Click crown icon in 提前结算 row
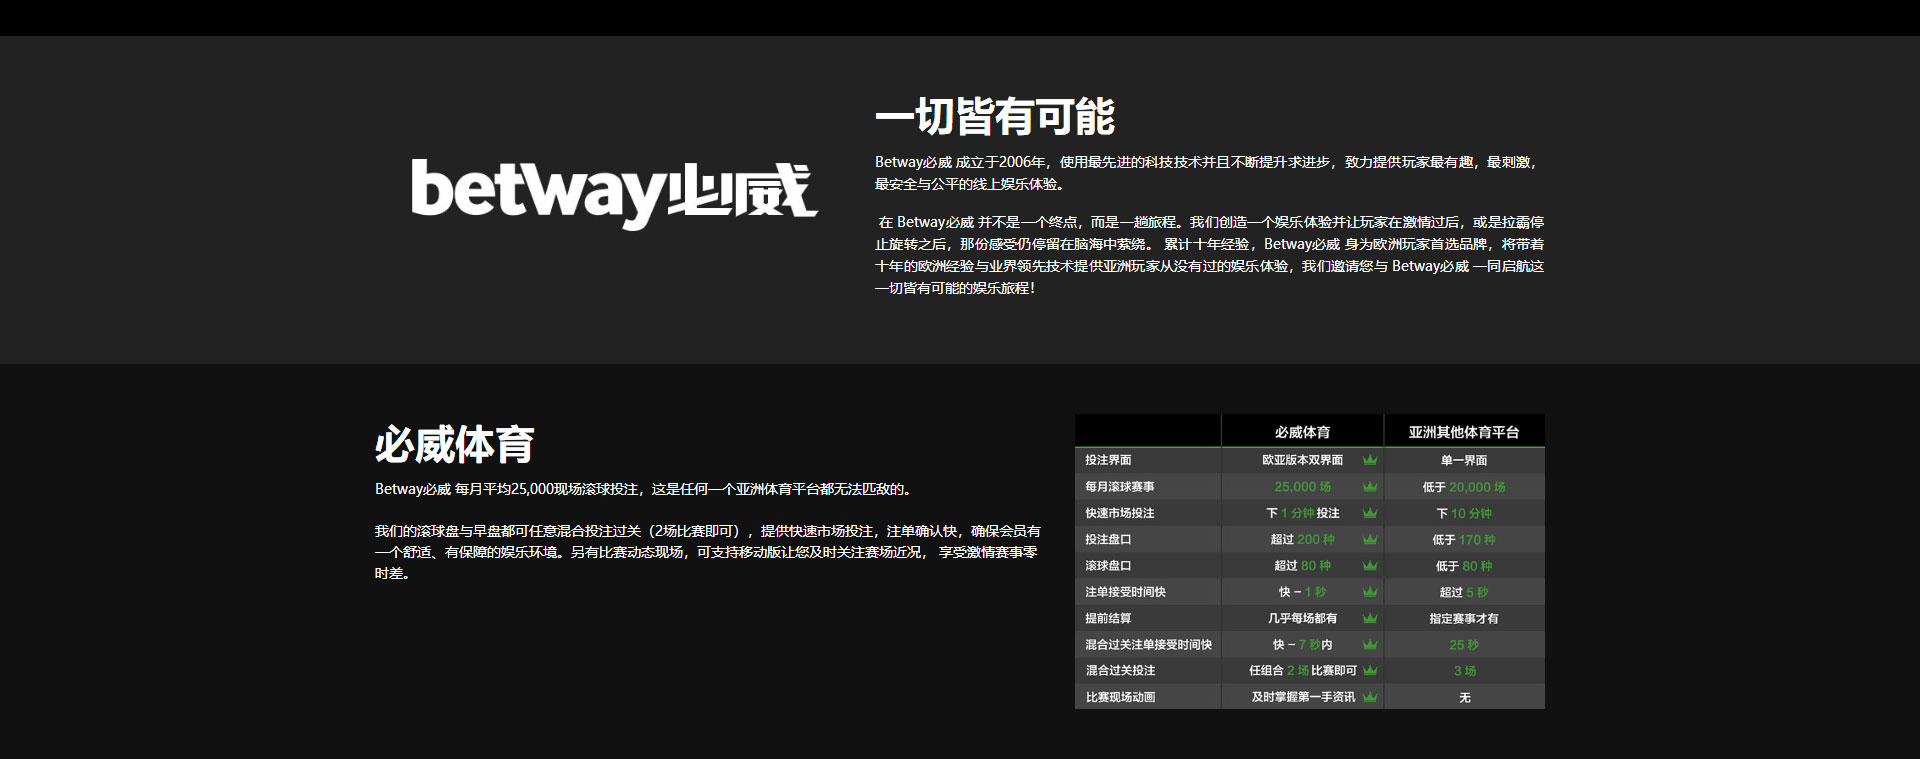 1369,618
